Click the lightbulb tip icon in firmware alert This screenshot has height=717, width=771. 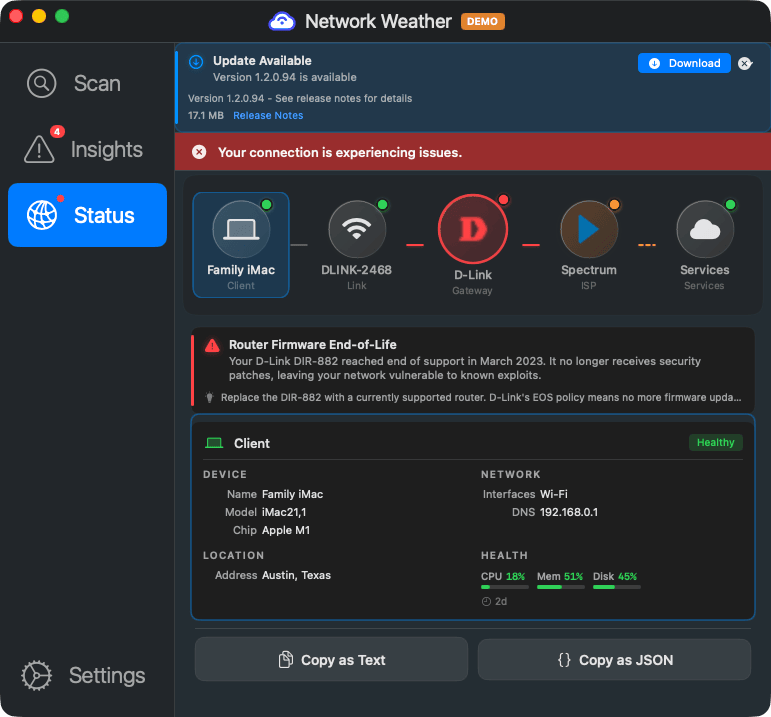click(209, 397)
